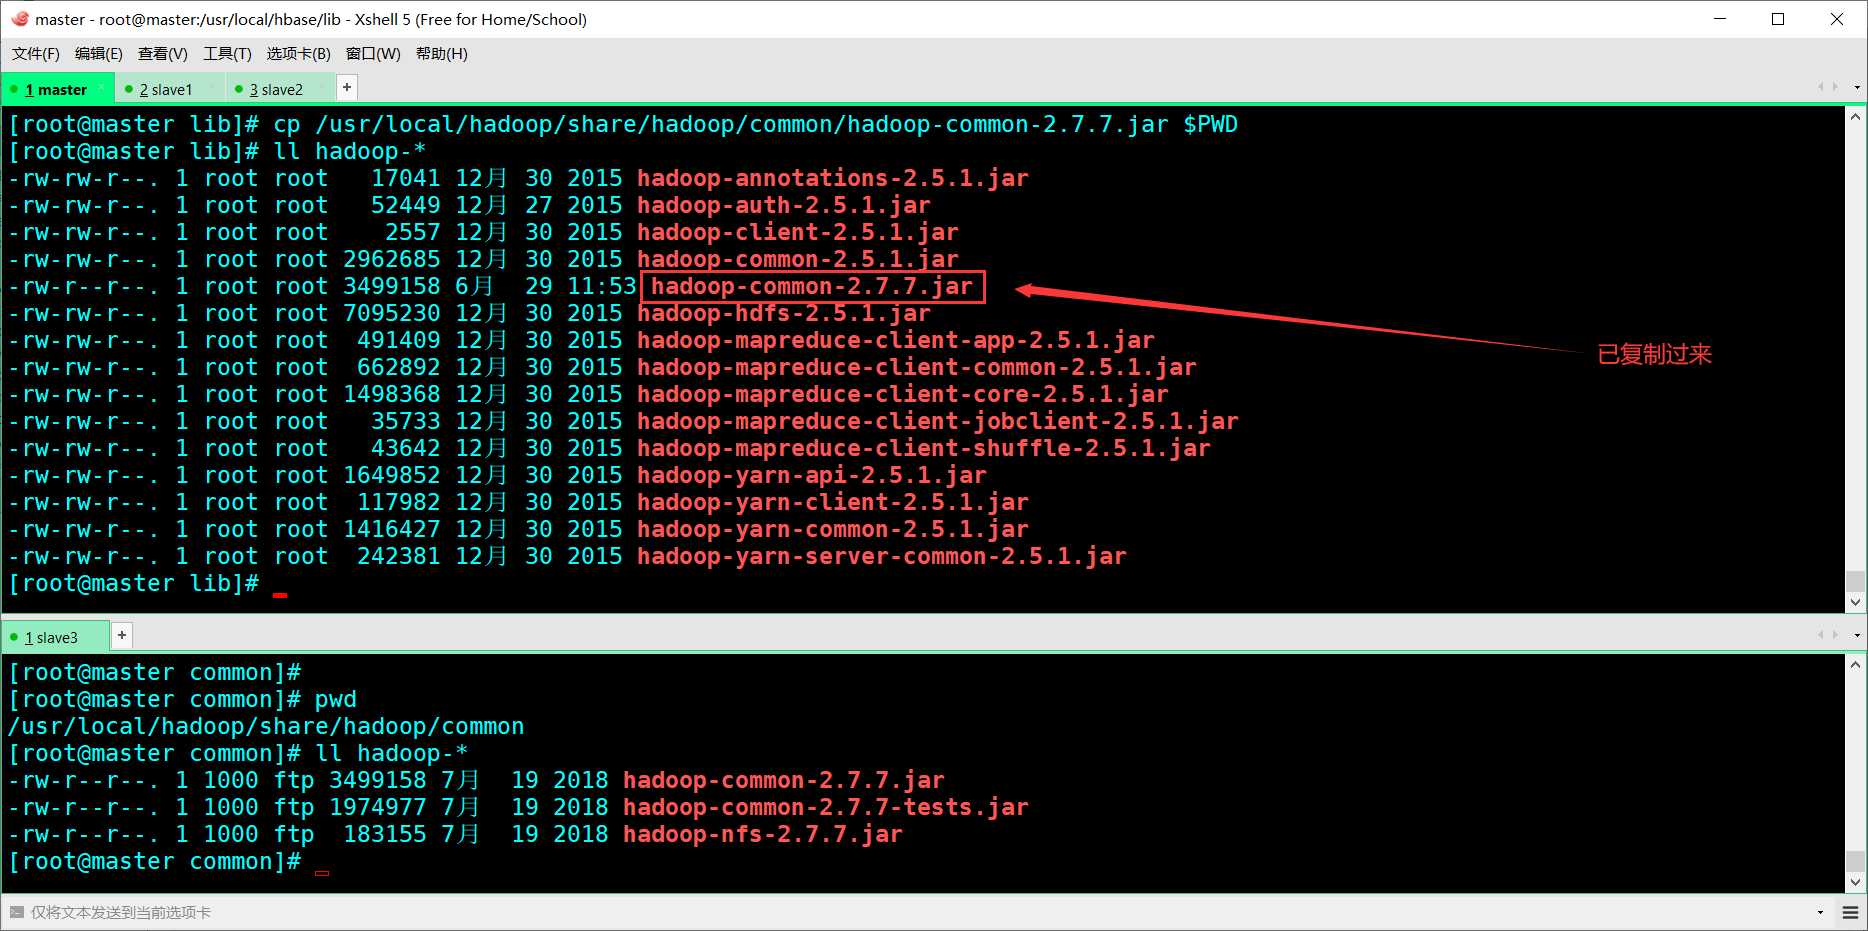Screen dimensions: 1868x931
Task: Click hadoop-mapreduce-client-shuffle-2.5.1.jar file name
Action: pos(924,448)
